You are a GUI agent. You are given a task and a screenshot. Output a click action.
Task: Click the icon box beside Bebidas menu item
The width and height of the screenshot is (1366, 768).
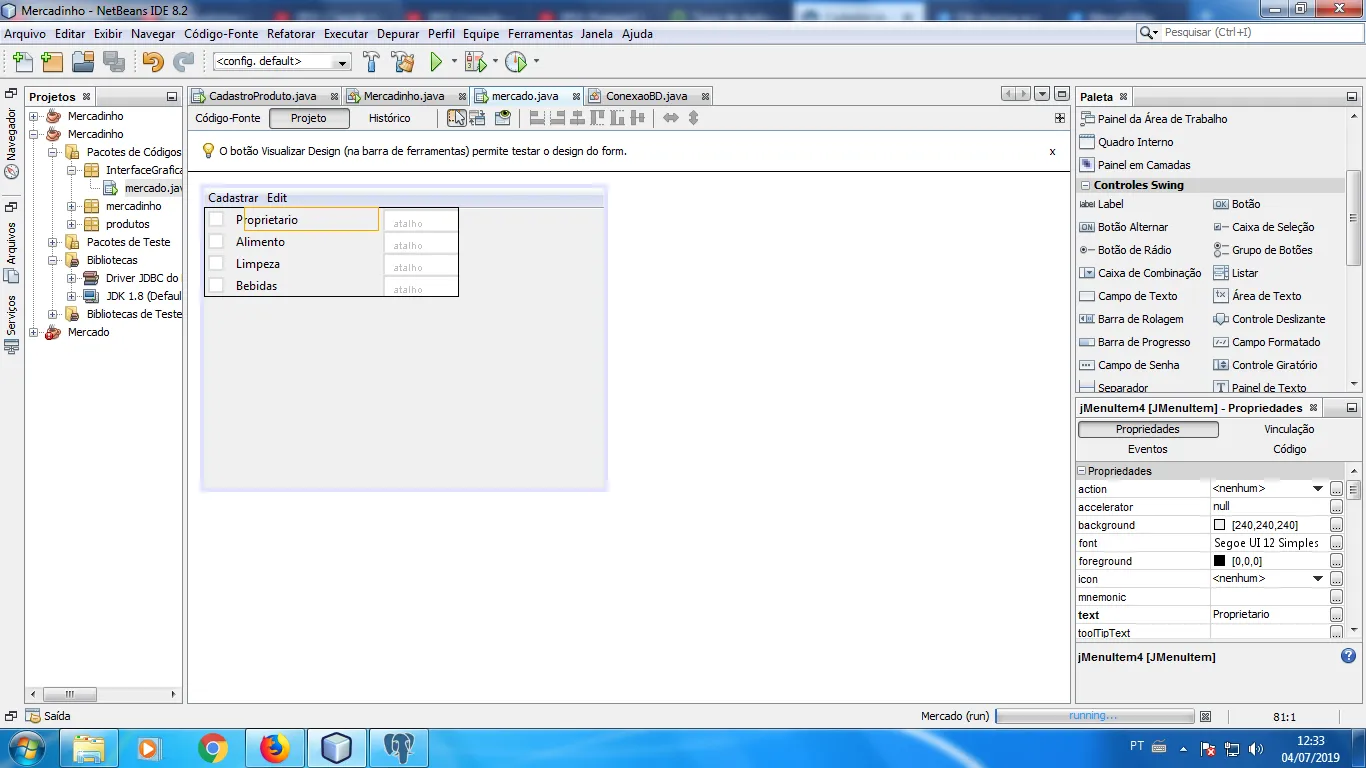click(x=216, y=285)
